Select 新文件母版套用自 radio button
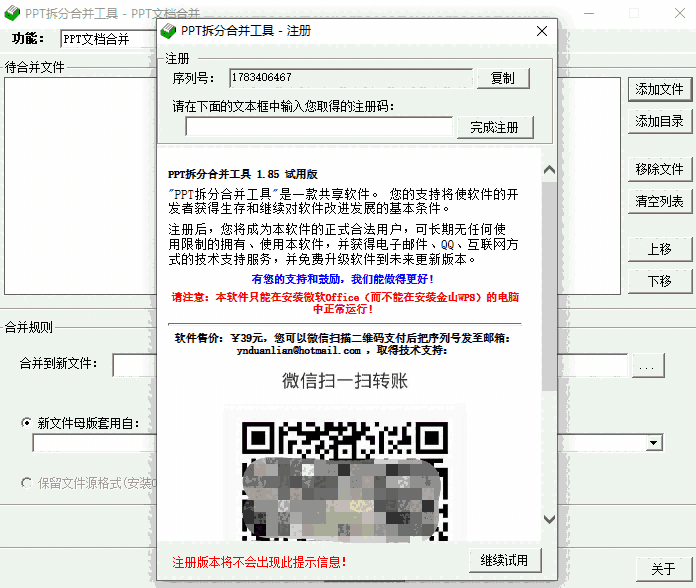696x588 pixels. pos(27,423)
